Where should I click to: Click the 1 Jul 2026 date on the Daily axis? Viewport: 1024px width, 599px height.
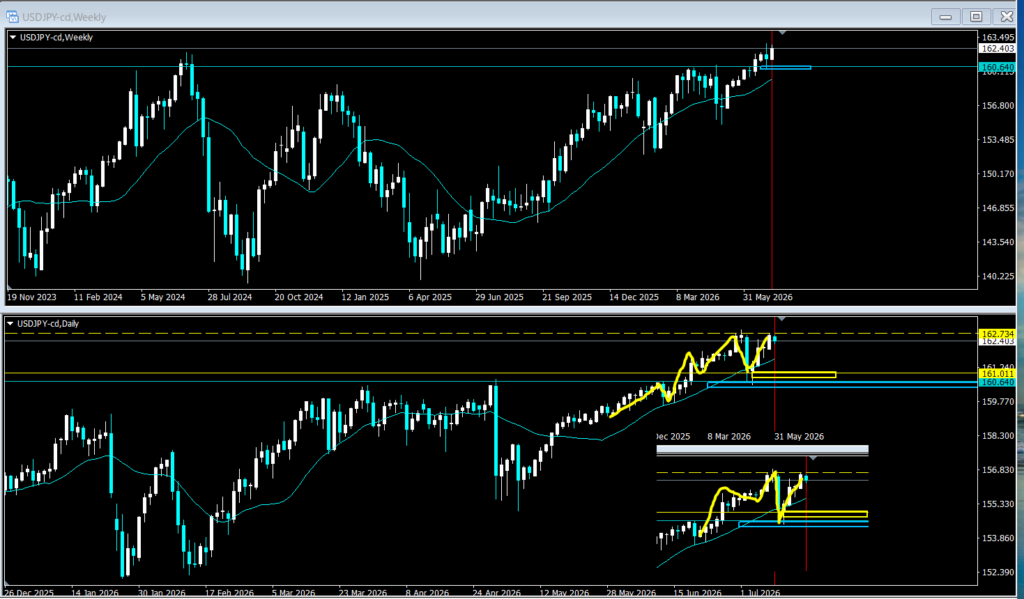pyautogui.click(x=760, y=593)
